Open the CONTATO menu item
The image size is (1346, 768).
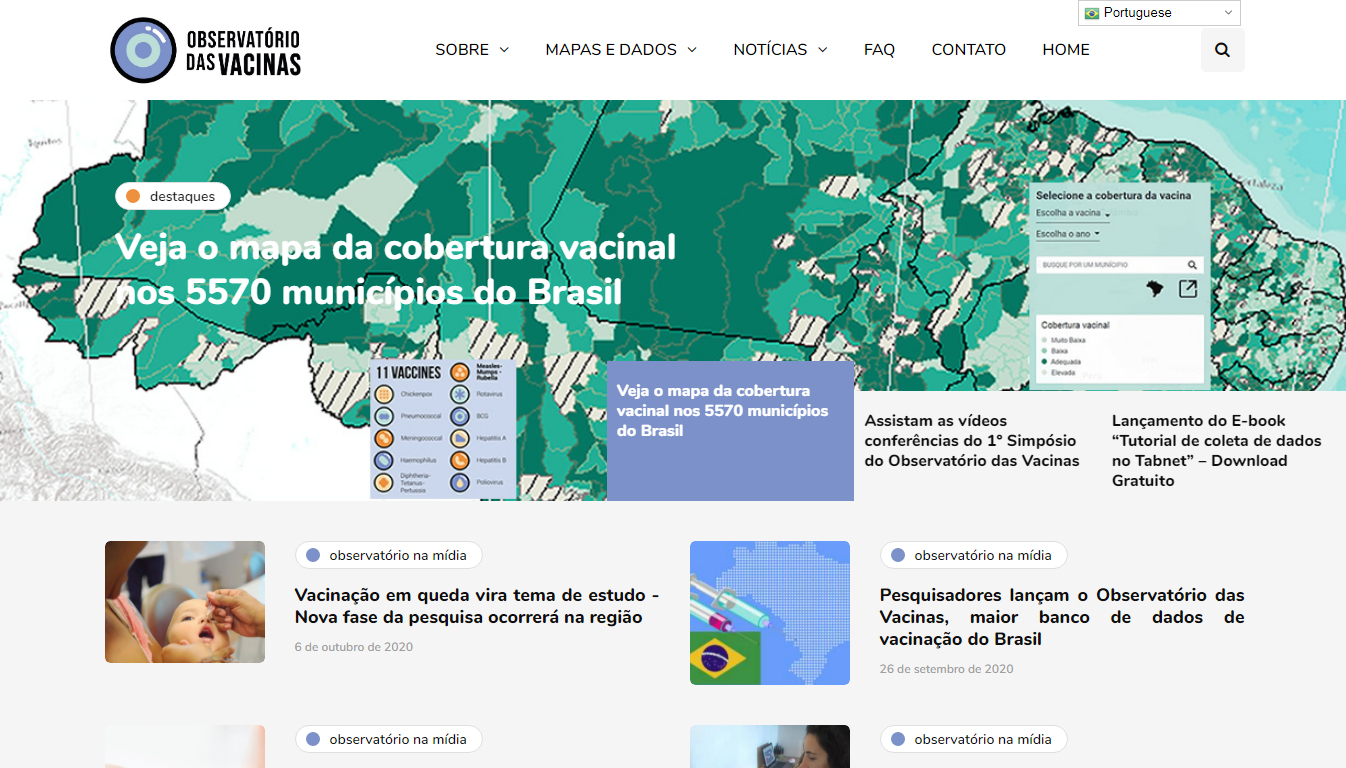pos(968,50)
